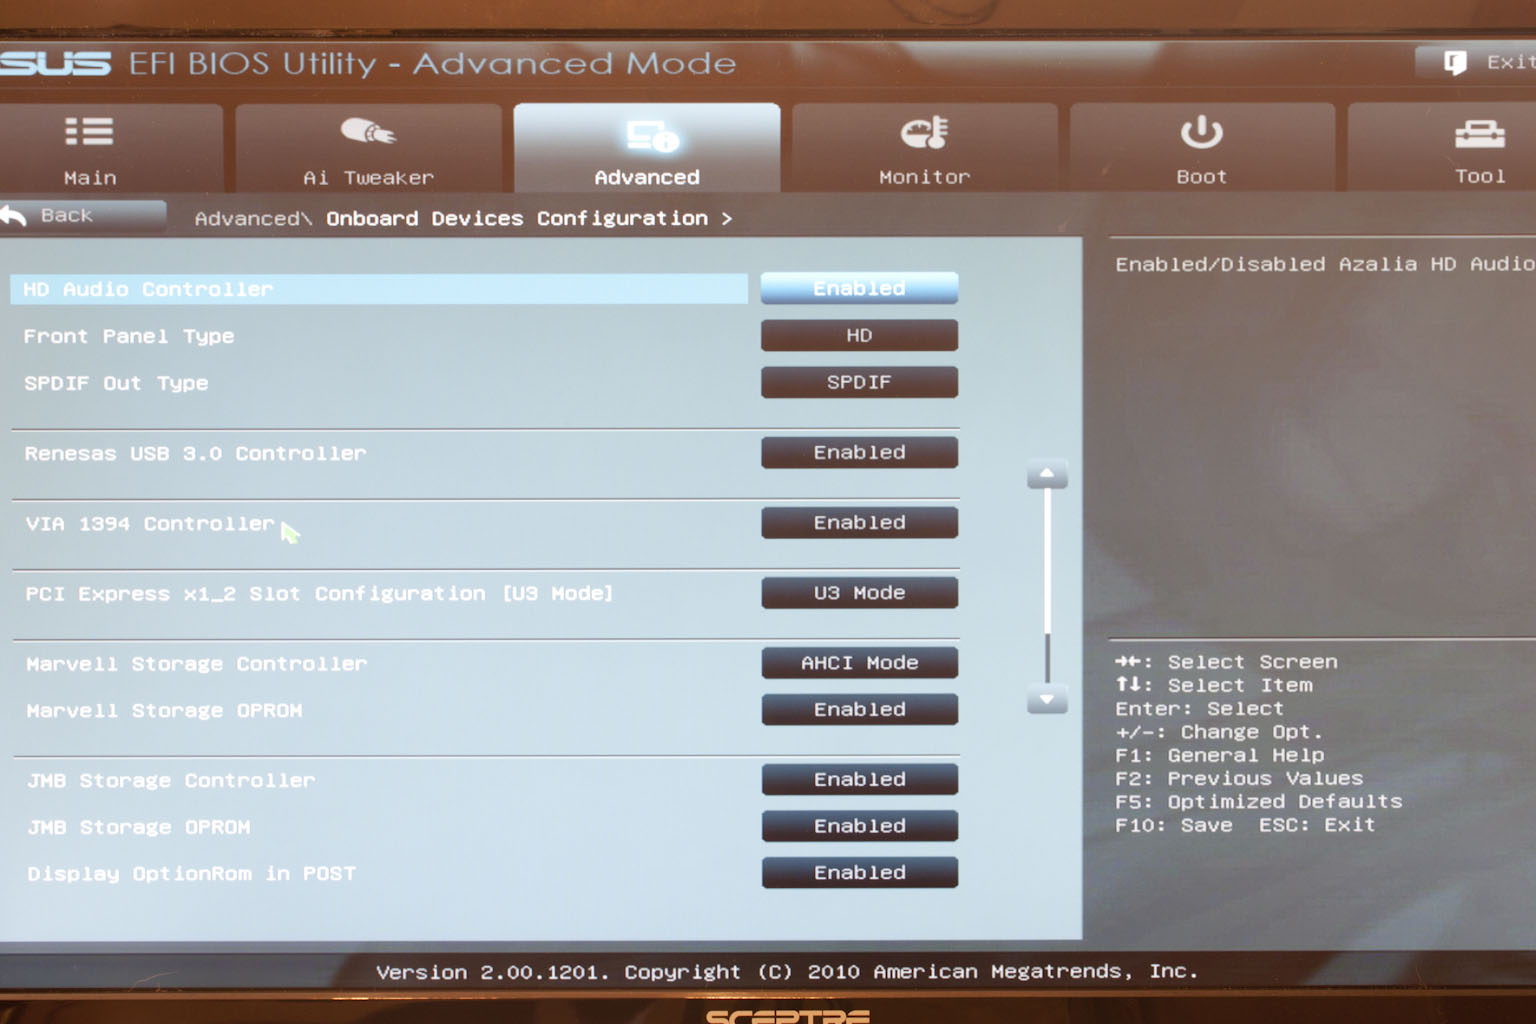Select the SPDIF Out Type label

click(x=116, y=383)
